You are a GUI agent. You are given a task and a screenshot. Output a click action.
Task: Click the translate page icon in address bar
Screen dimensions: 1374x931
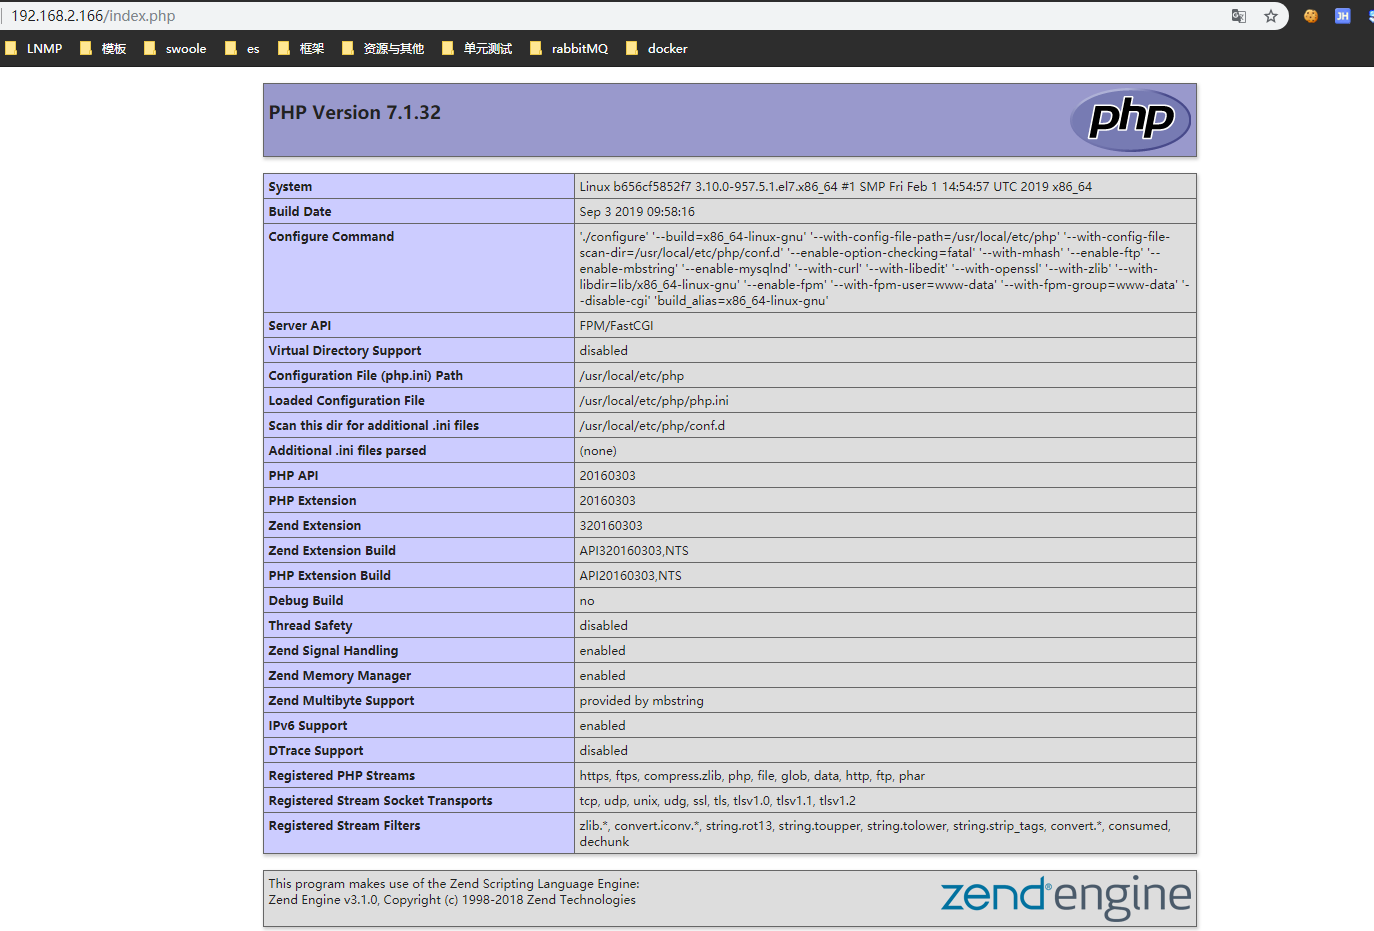1239,16
